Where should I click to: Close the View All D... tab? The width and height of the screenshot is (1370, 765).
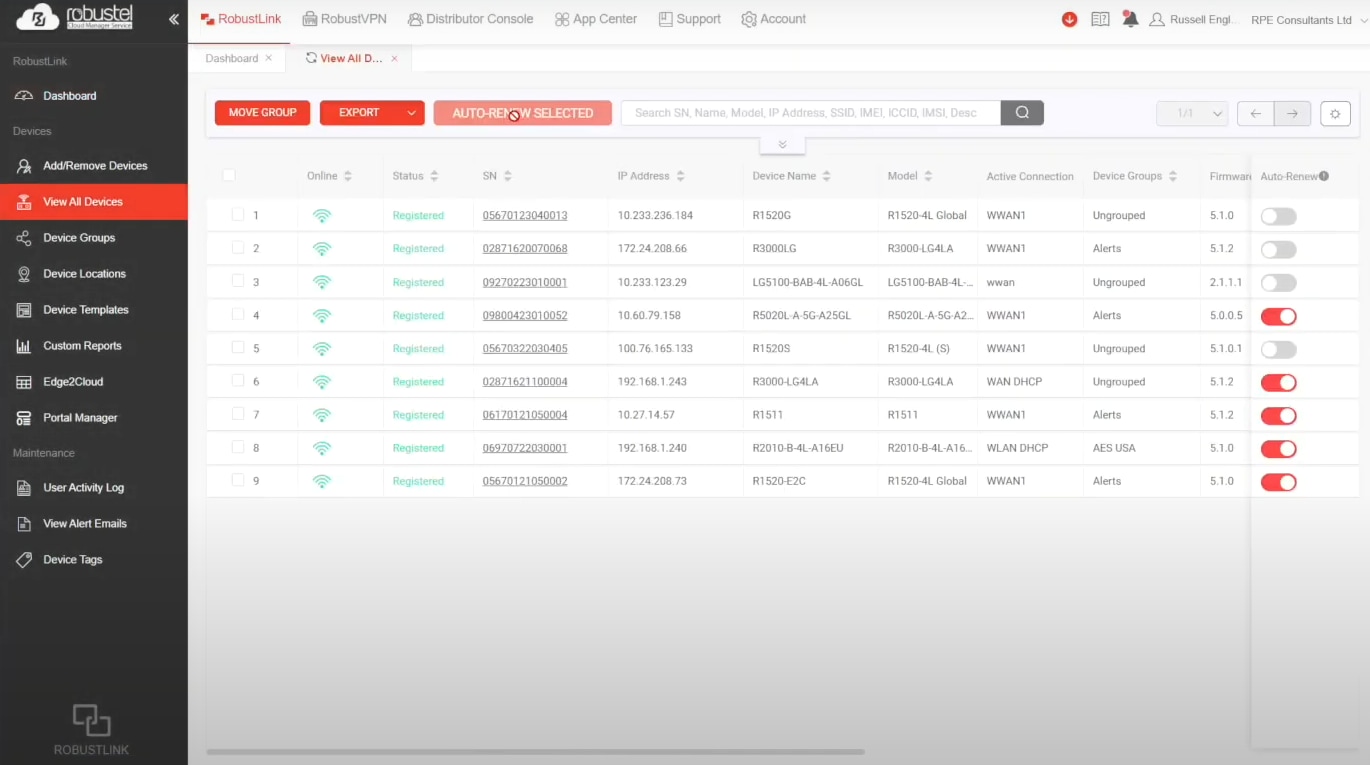coord(394,58)
